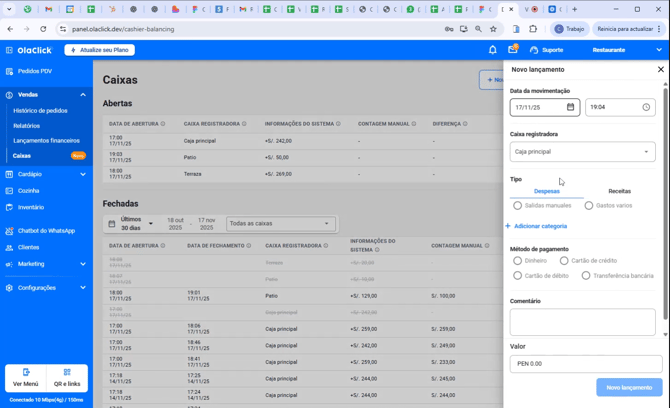Select the Gastos varios radio option
This screenshot has height=408, width=670.
tap(589, 205)
